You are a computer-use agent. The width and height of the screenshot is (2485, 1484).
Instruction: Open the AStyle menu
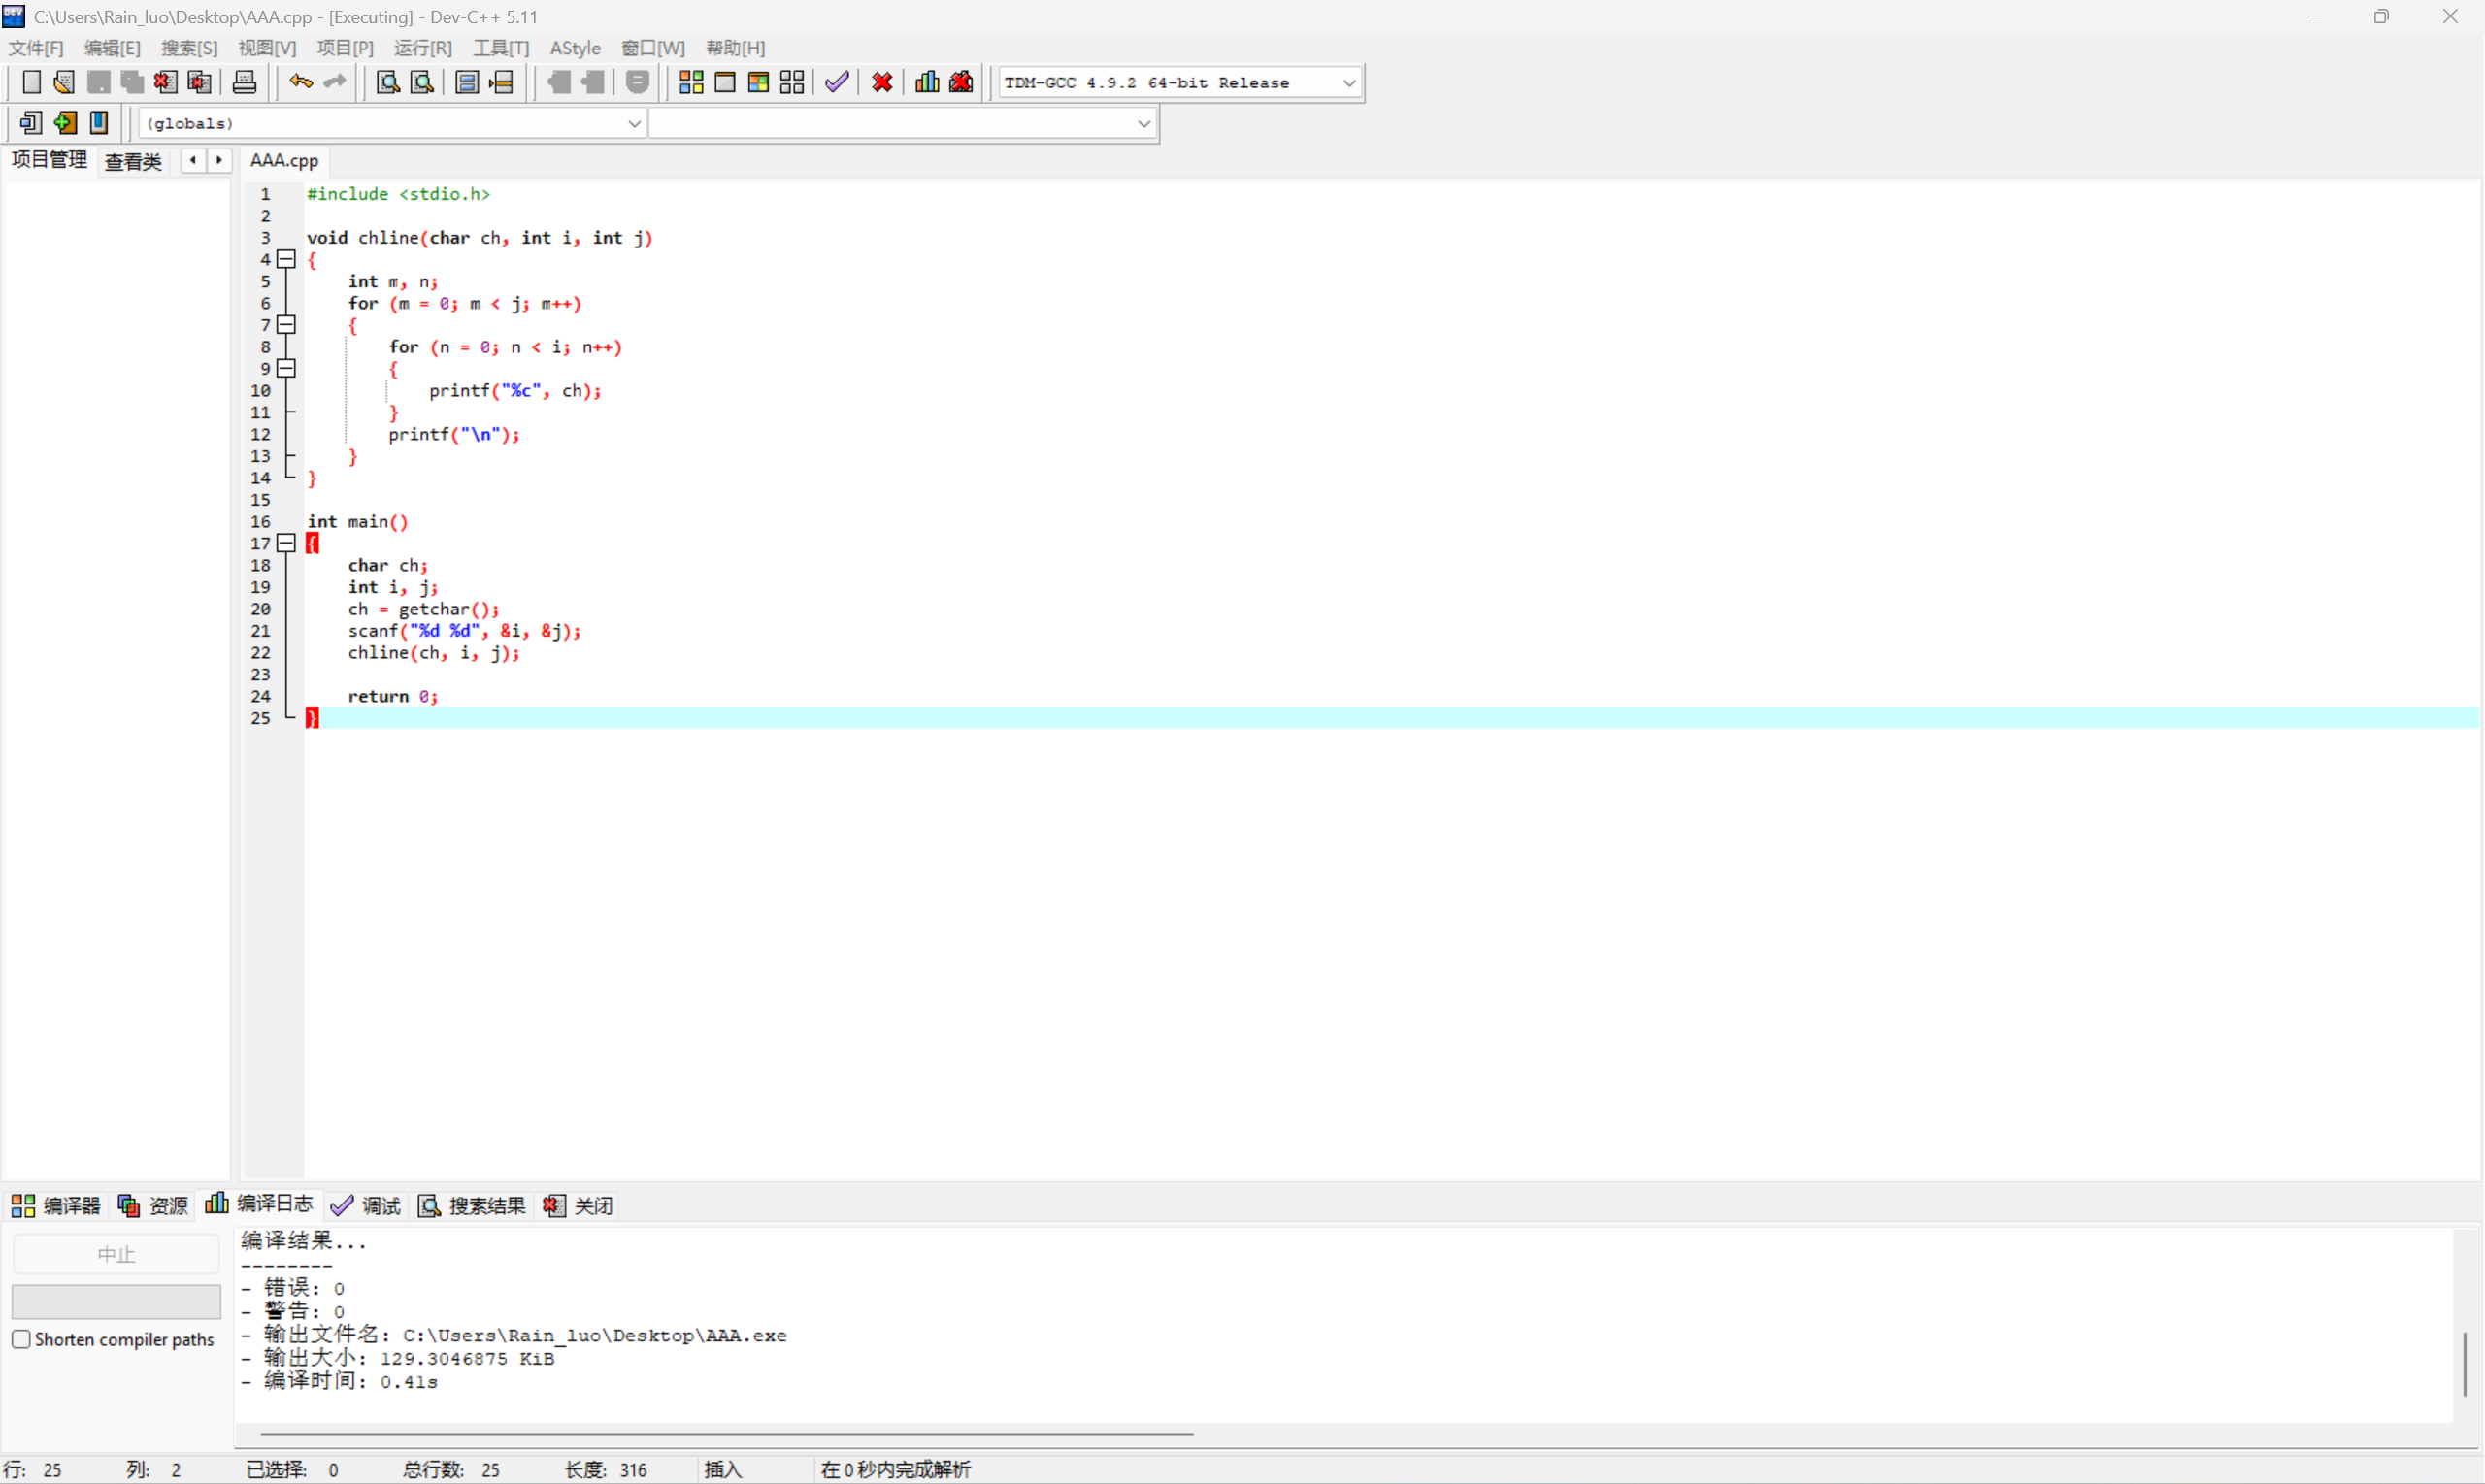[575, 48]
